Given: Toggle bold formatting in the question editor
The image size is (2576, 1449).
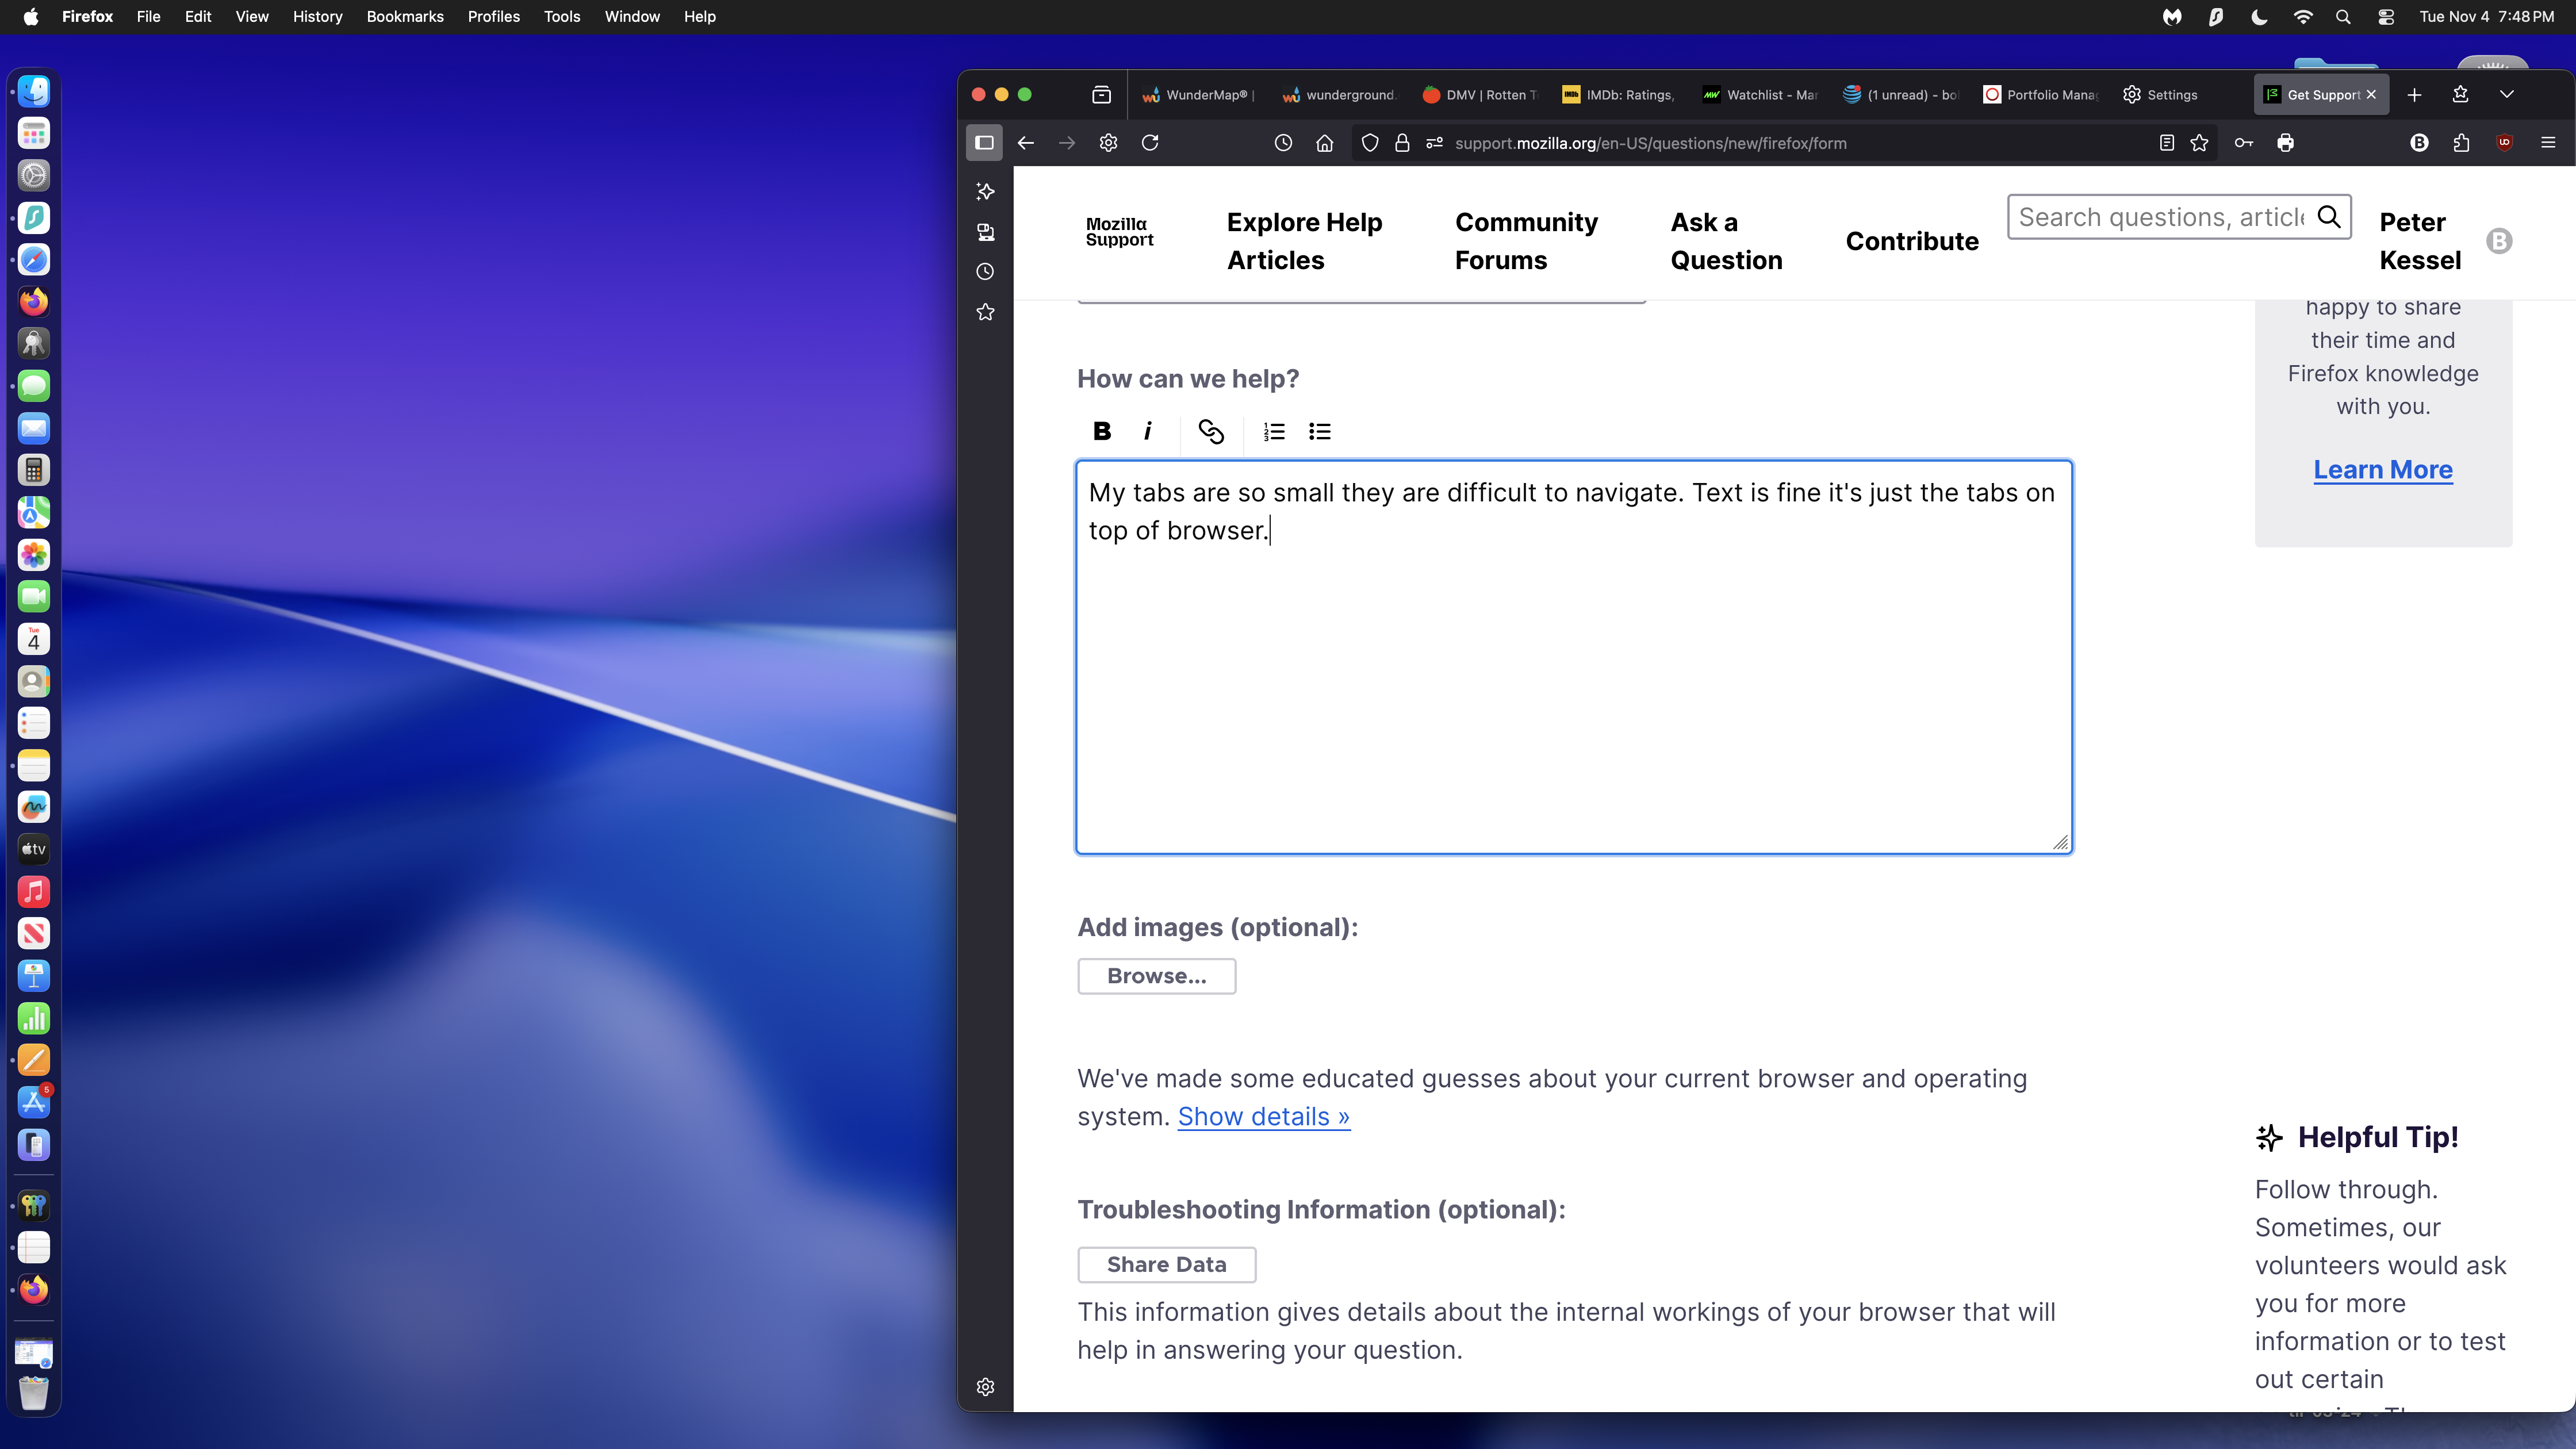Looking at the screenshot, I should click(x=1102, y=431).
